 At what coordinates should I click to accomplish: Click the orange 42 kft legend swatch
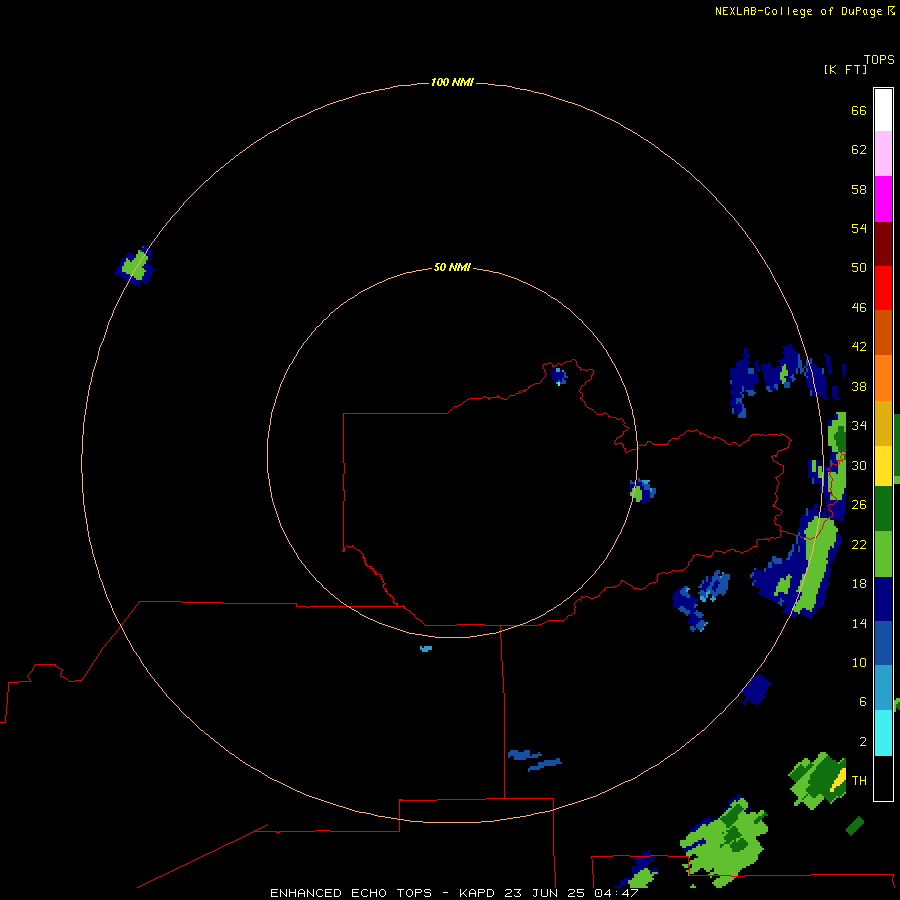pyautogui.click(x=883, y=378)
